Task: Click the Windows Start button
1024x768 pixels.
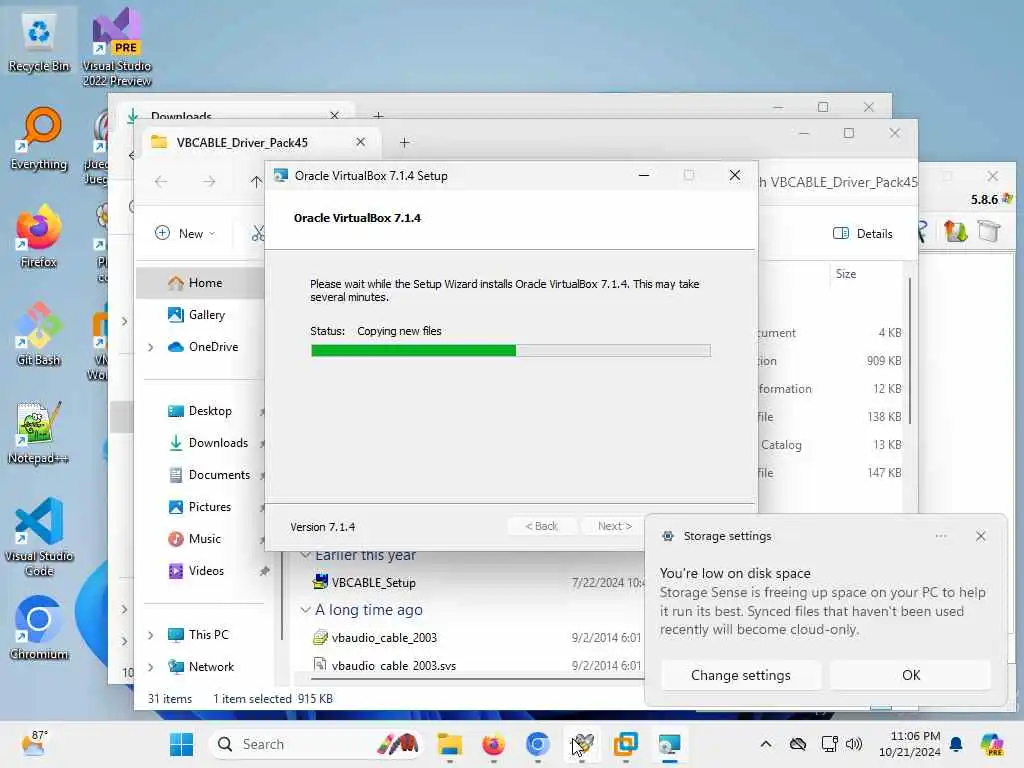Action: (x=181, y=744)
